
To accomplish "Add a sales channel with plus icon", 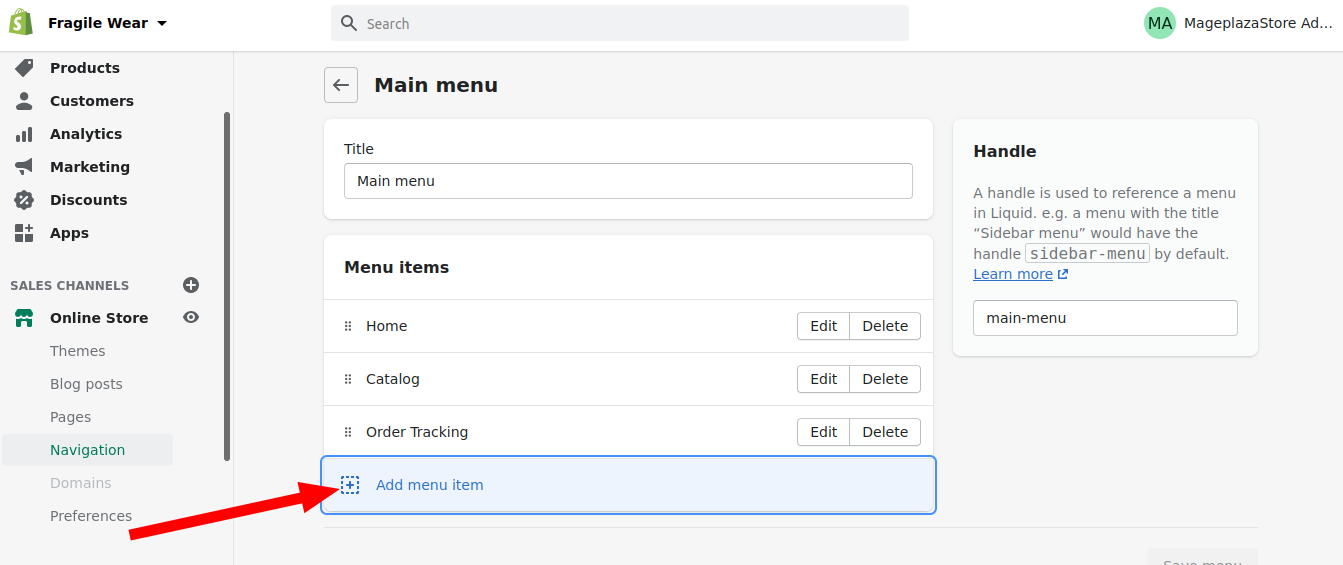I will point(191,285).
